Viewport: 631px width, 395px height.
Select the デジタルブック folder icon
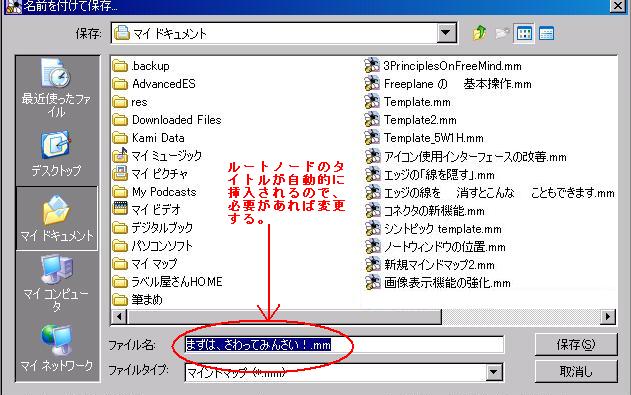(120, 228)
